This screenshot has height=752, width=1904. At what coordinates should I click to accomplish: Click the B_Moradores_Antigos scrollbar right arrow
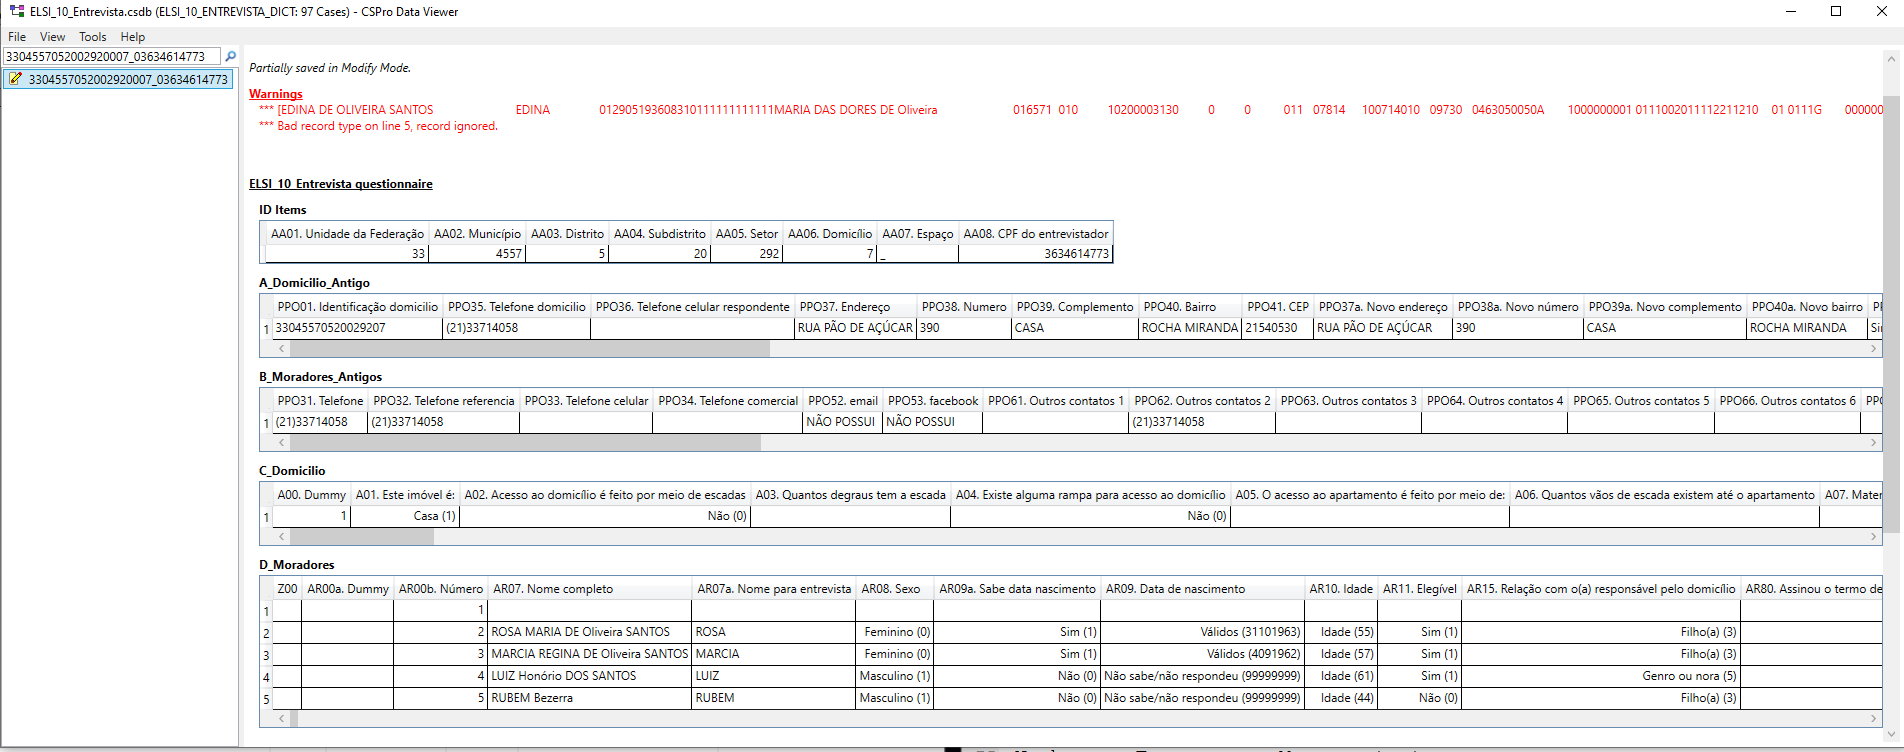tap(1874, 443)
